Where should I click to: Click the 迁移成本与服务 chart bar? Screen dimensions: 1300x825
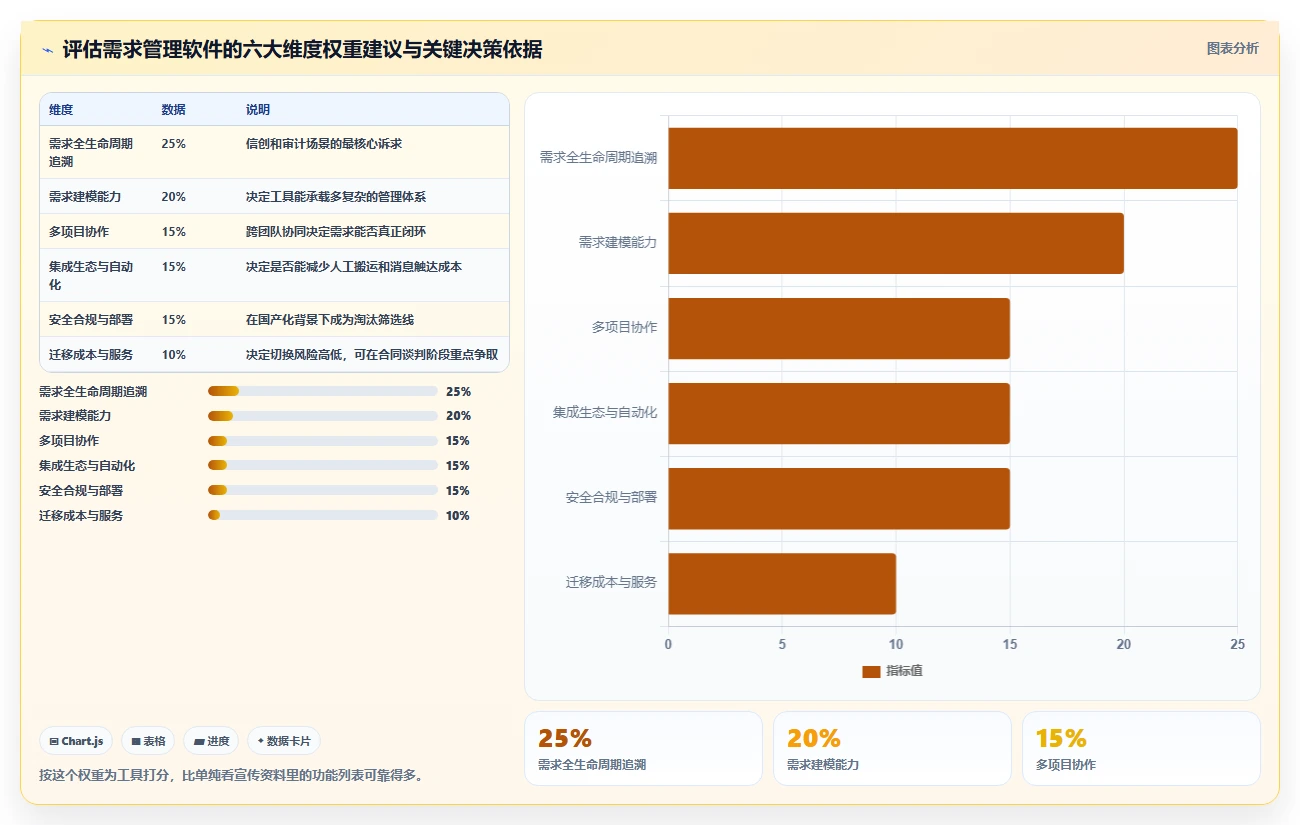(782, 583)
